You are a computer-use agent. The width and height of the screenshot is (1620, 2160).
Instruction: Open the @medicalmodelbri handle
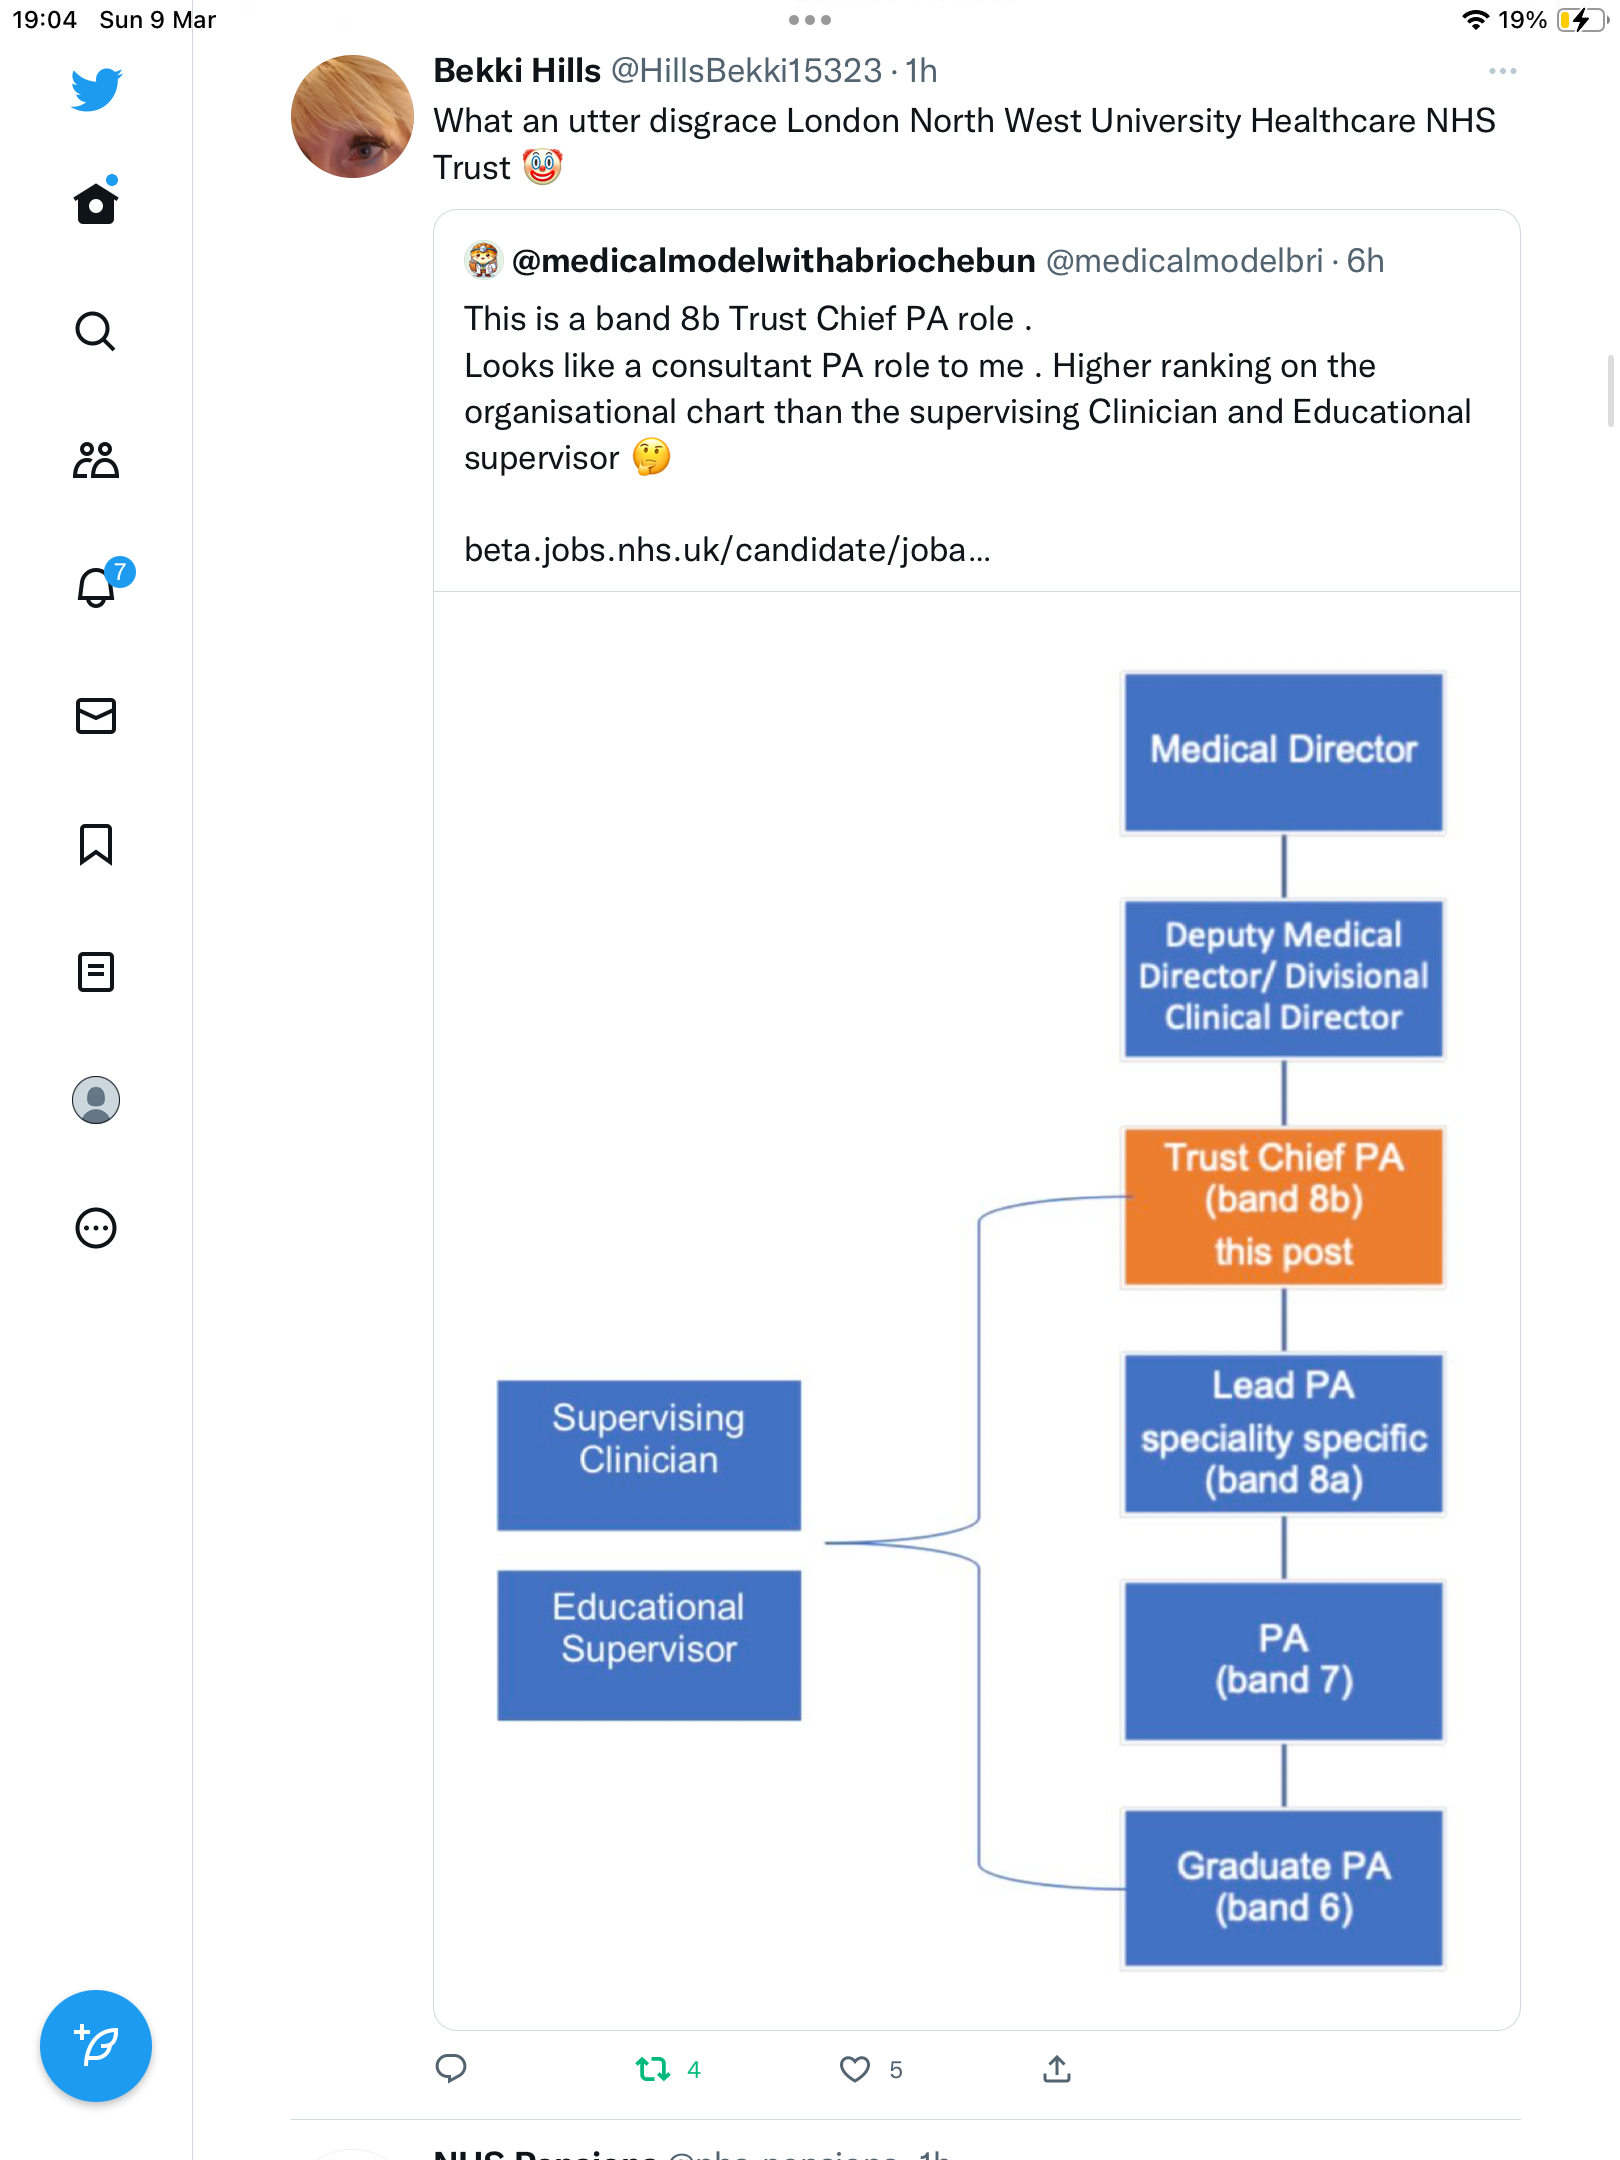(x=1184, y=261)
